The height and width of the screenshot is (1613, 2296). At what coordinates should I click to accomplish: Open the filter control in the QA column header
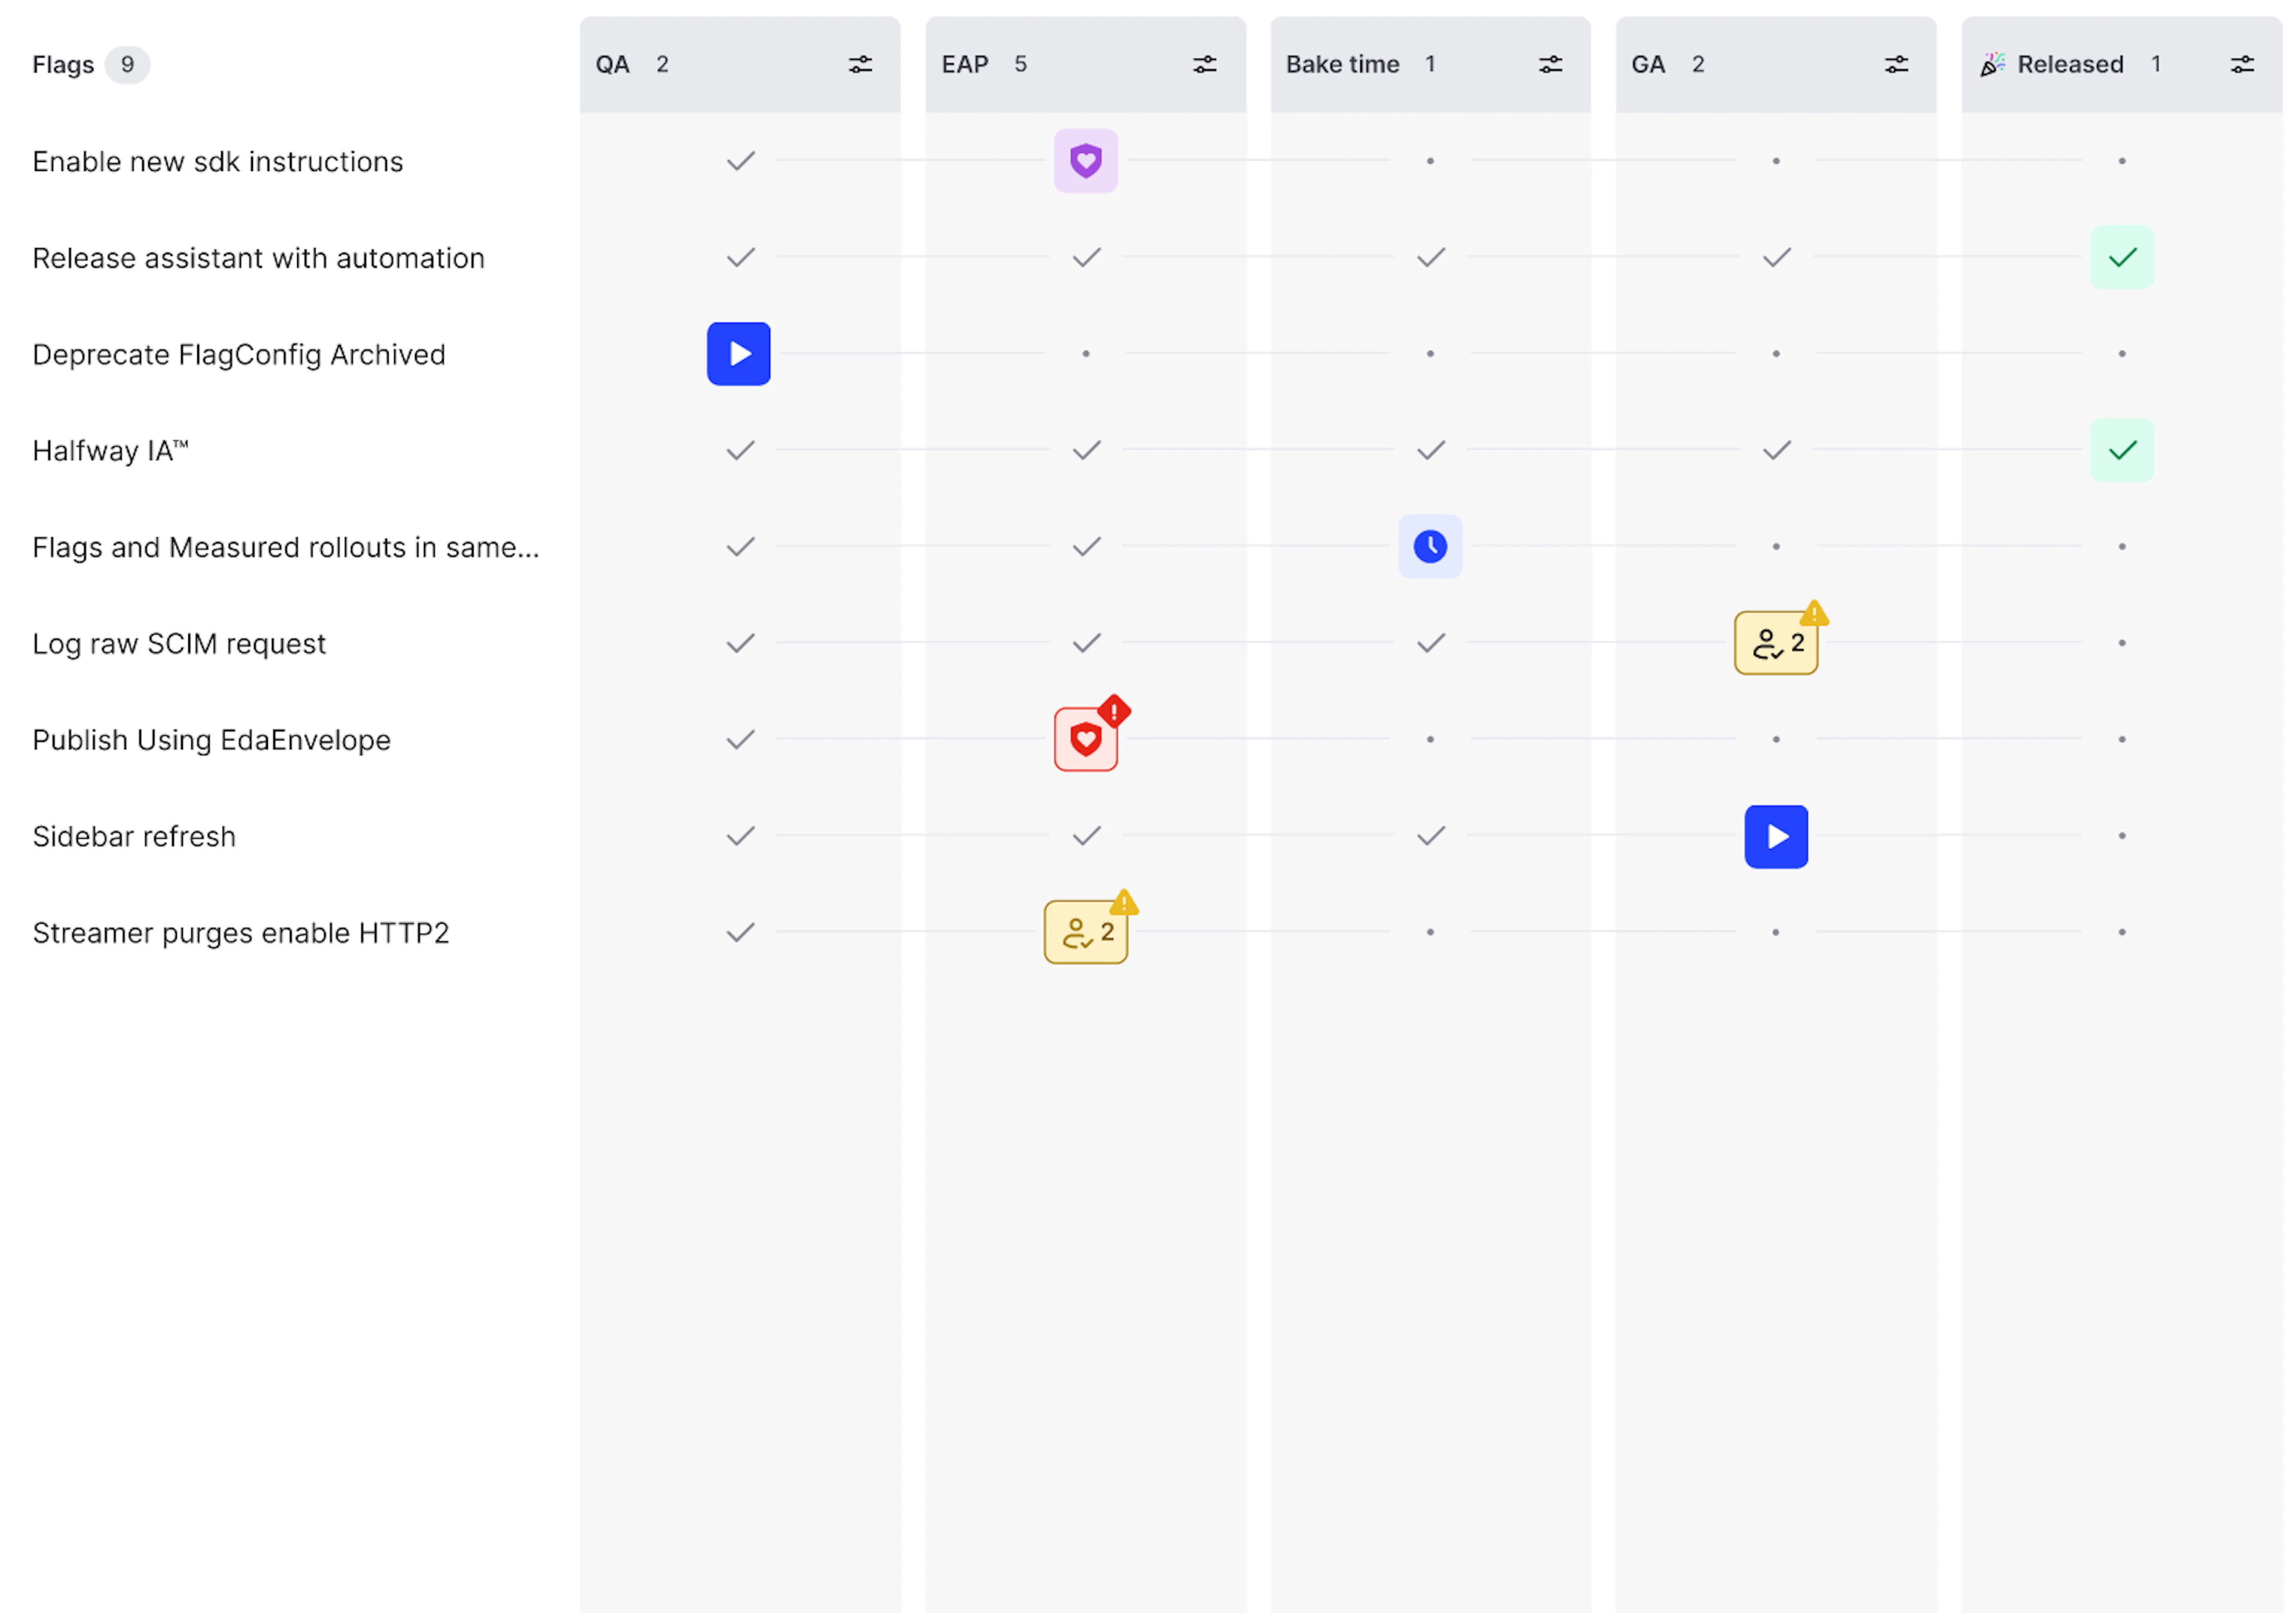click(860, 63)
